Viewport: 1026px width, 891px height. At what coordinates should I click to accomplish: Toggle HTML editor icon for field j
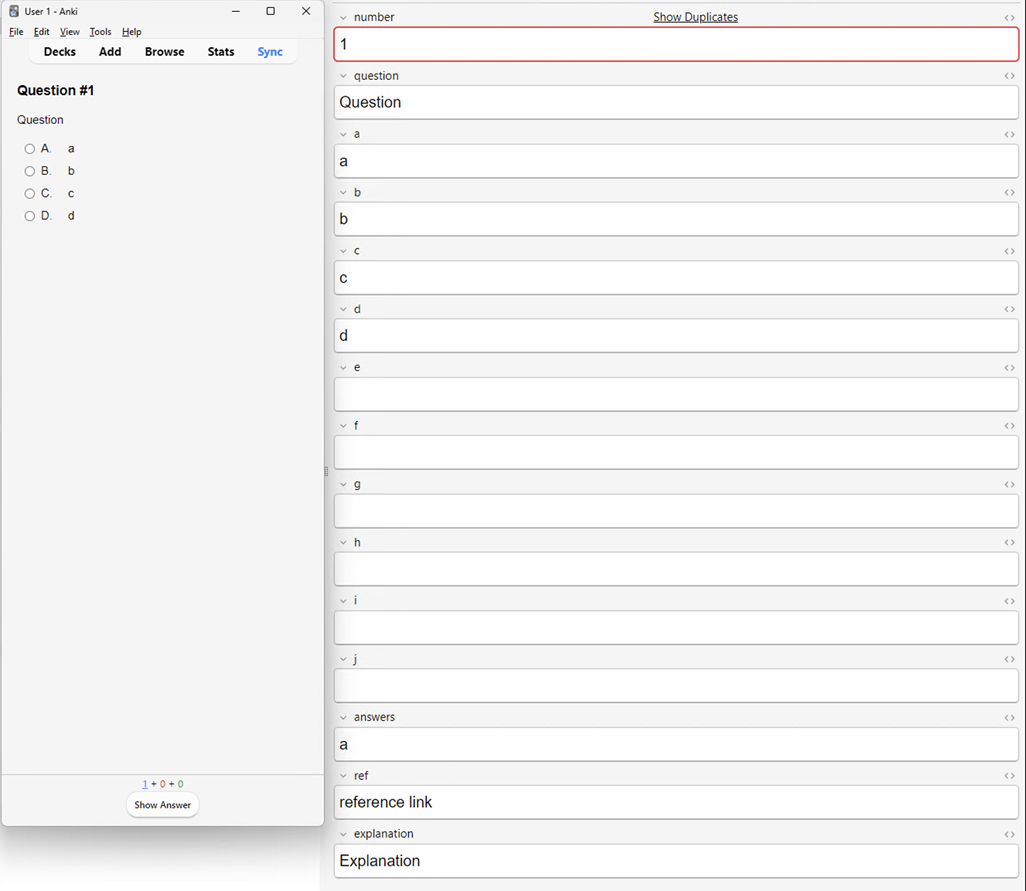coord(1009,659)
